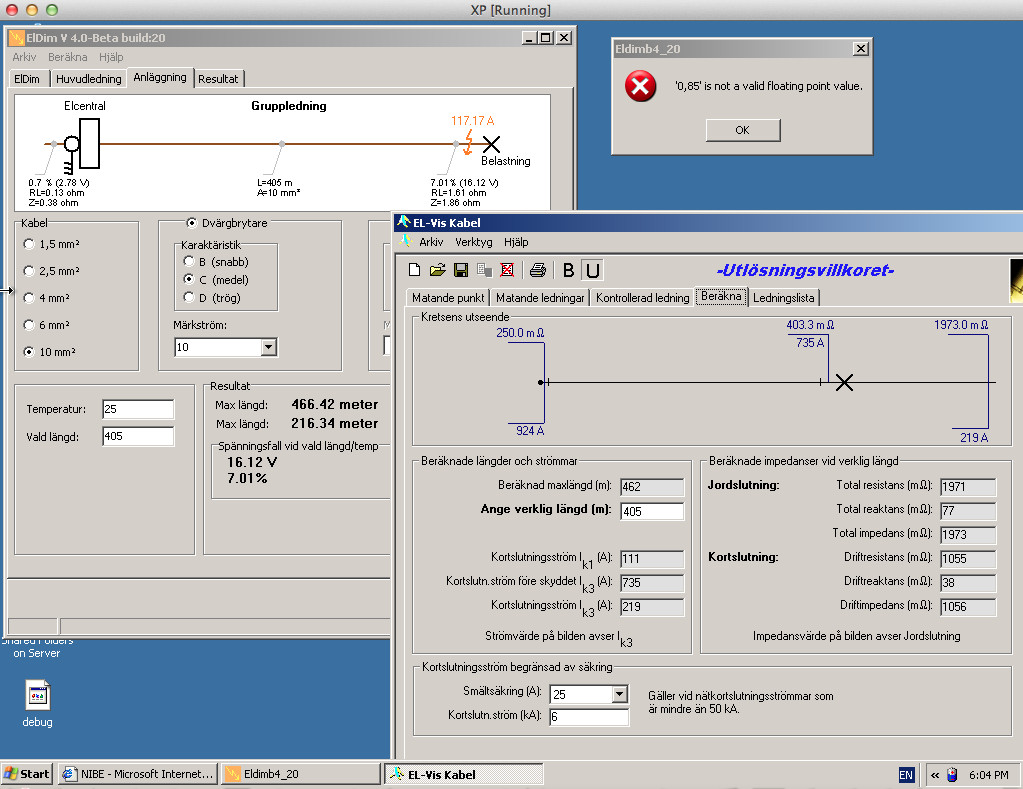Select characteristic B (snabb)
This screenshot has width=1023, height=789.
point(189,262)
